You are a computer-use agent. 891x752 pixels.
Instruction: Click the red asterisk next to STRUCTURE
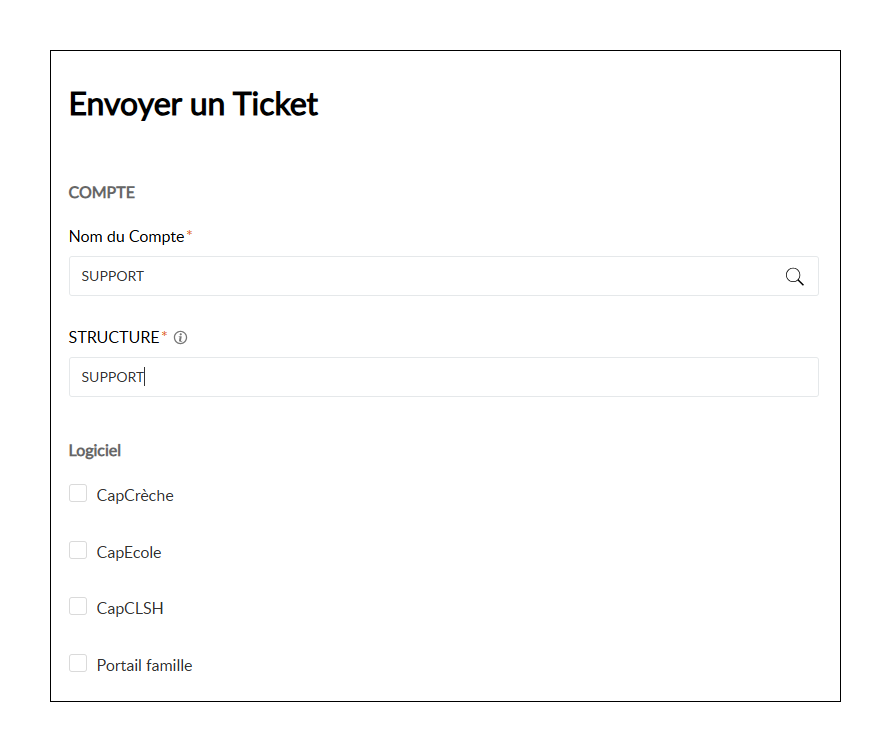164,337
